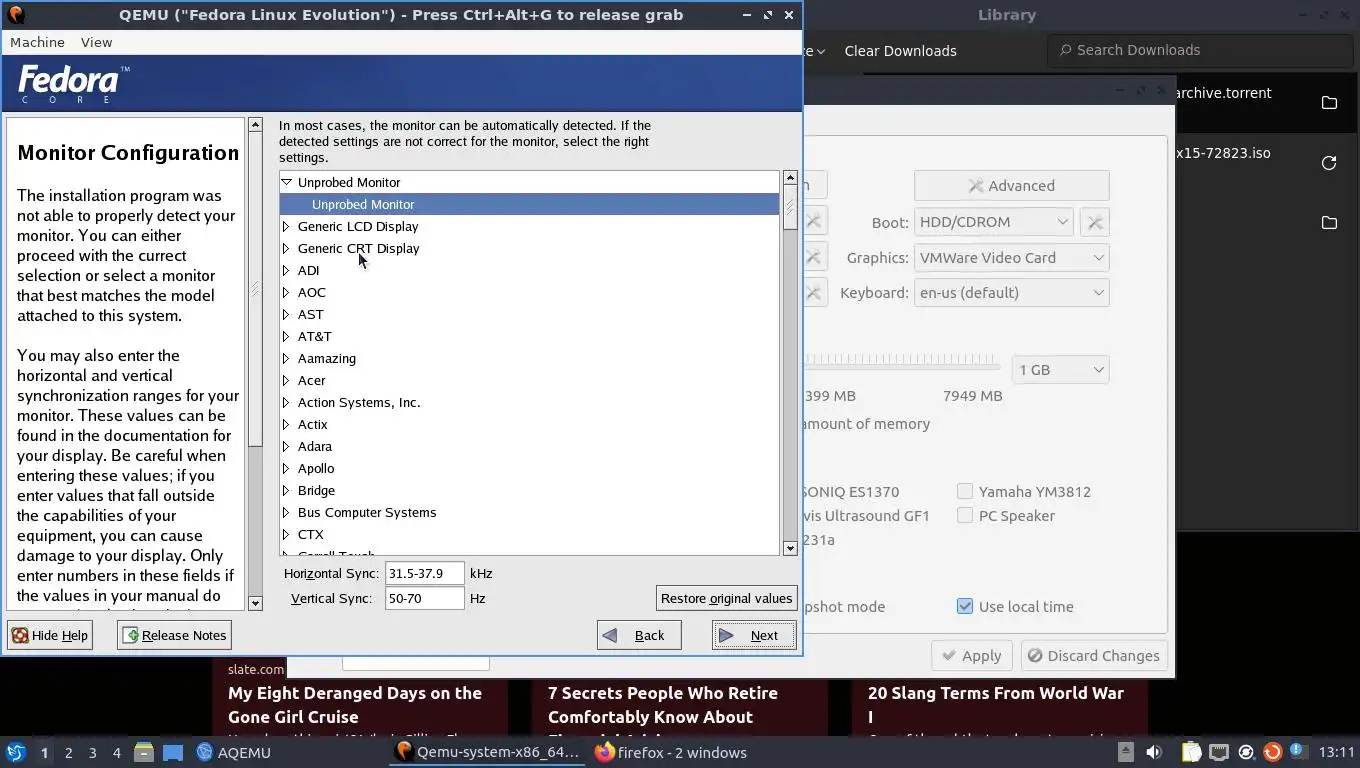1360x768 pixels.
Task: Click Clear Downloads in the Library window
Action: 900,50
